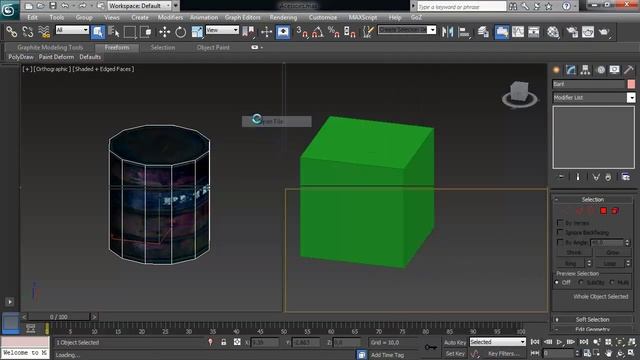Click the Add Time Tag label
This screenshot has width=640, height=360.
[x=387, y=355]
